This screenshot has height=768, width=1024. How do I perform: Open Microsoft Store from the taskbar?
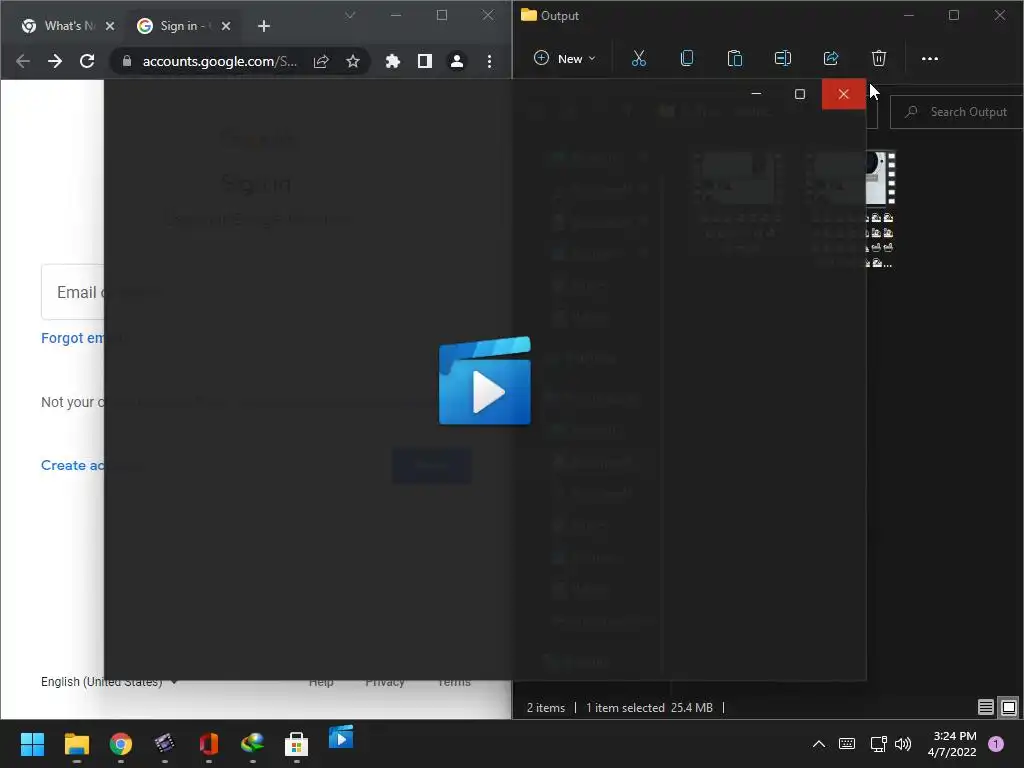(x=296, y=743)
